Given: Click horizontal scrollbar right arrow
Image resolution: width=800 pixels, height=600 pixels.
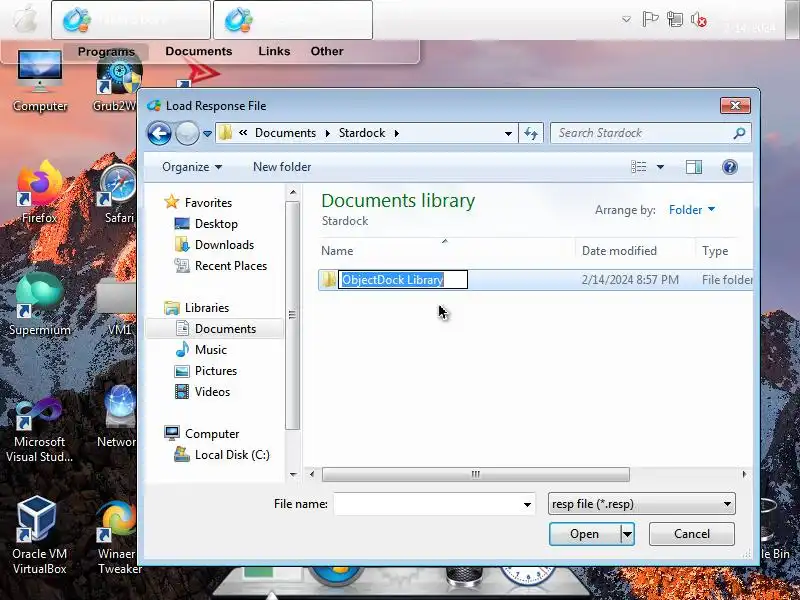Looking at the screenshot, I should pos(744,474).
